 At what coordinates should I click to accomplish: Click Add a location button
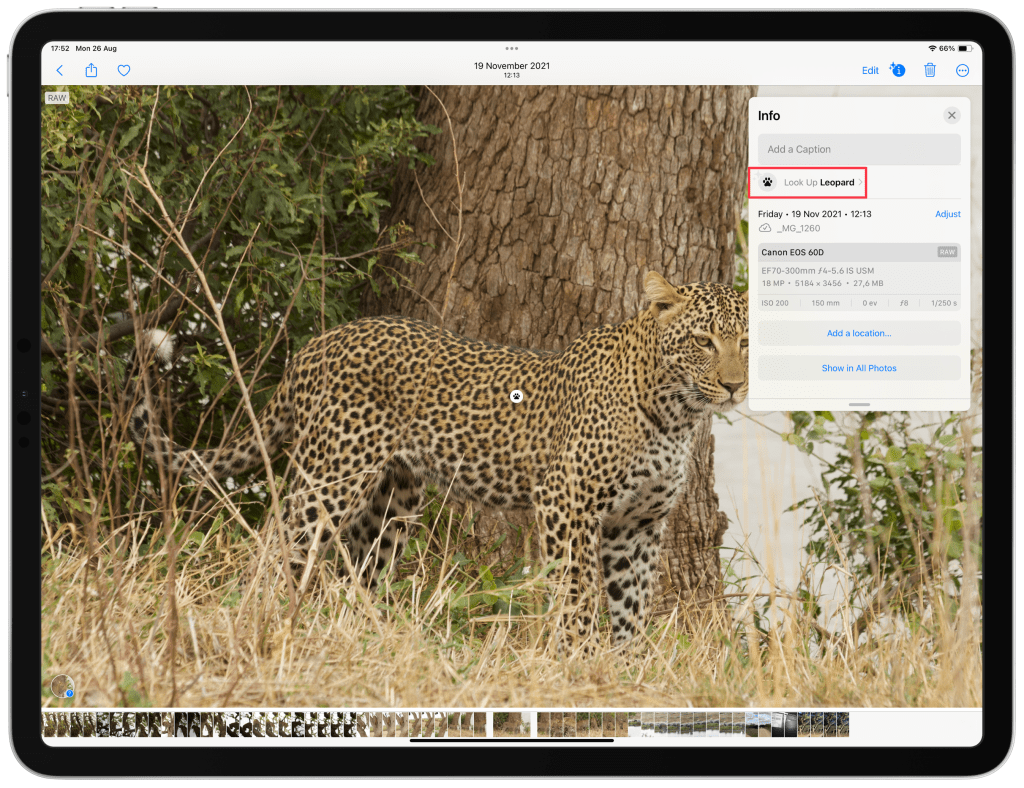pyautogui.click(x=858, y=333)
